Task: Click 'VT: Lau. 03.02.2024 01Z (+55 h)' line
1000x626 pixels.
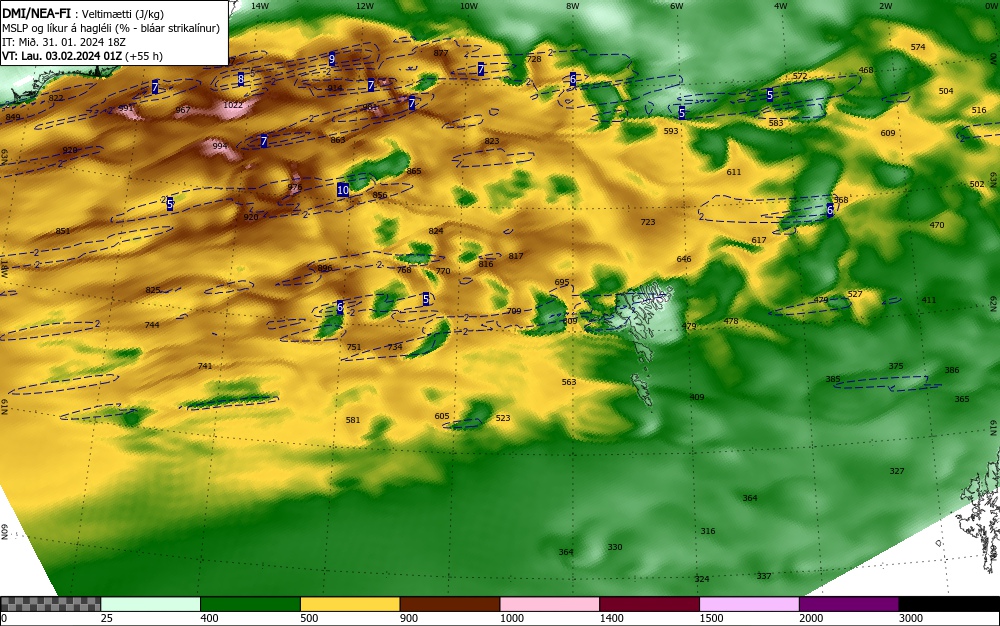Action: pos(82,56)
